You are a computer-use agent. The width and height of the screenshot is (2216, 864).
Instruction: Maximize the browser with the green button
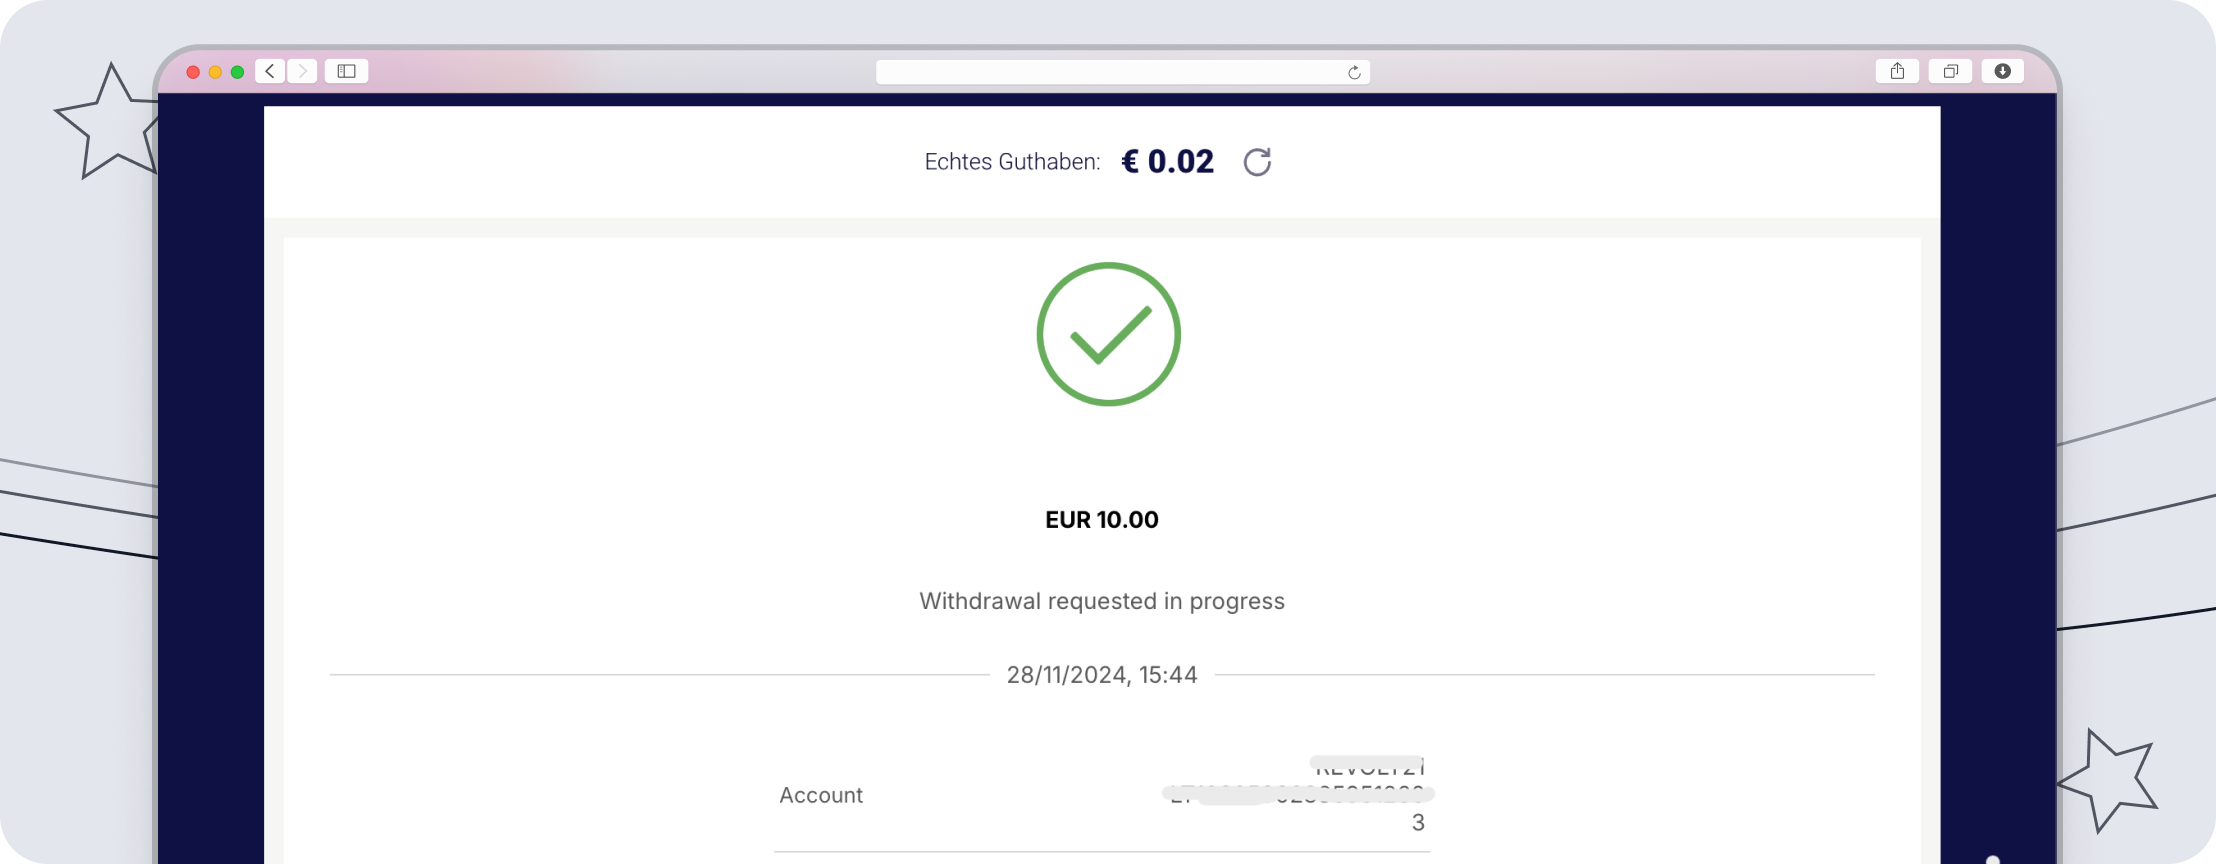(237, 72)
